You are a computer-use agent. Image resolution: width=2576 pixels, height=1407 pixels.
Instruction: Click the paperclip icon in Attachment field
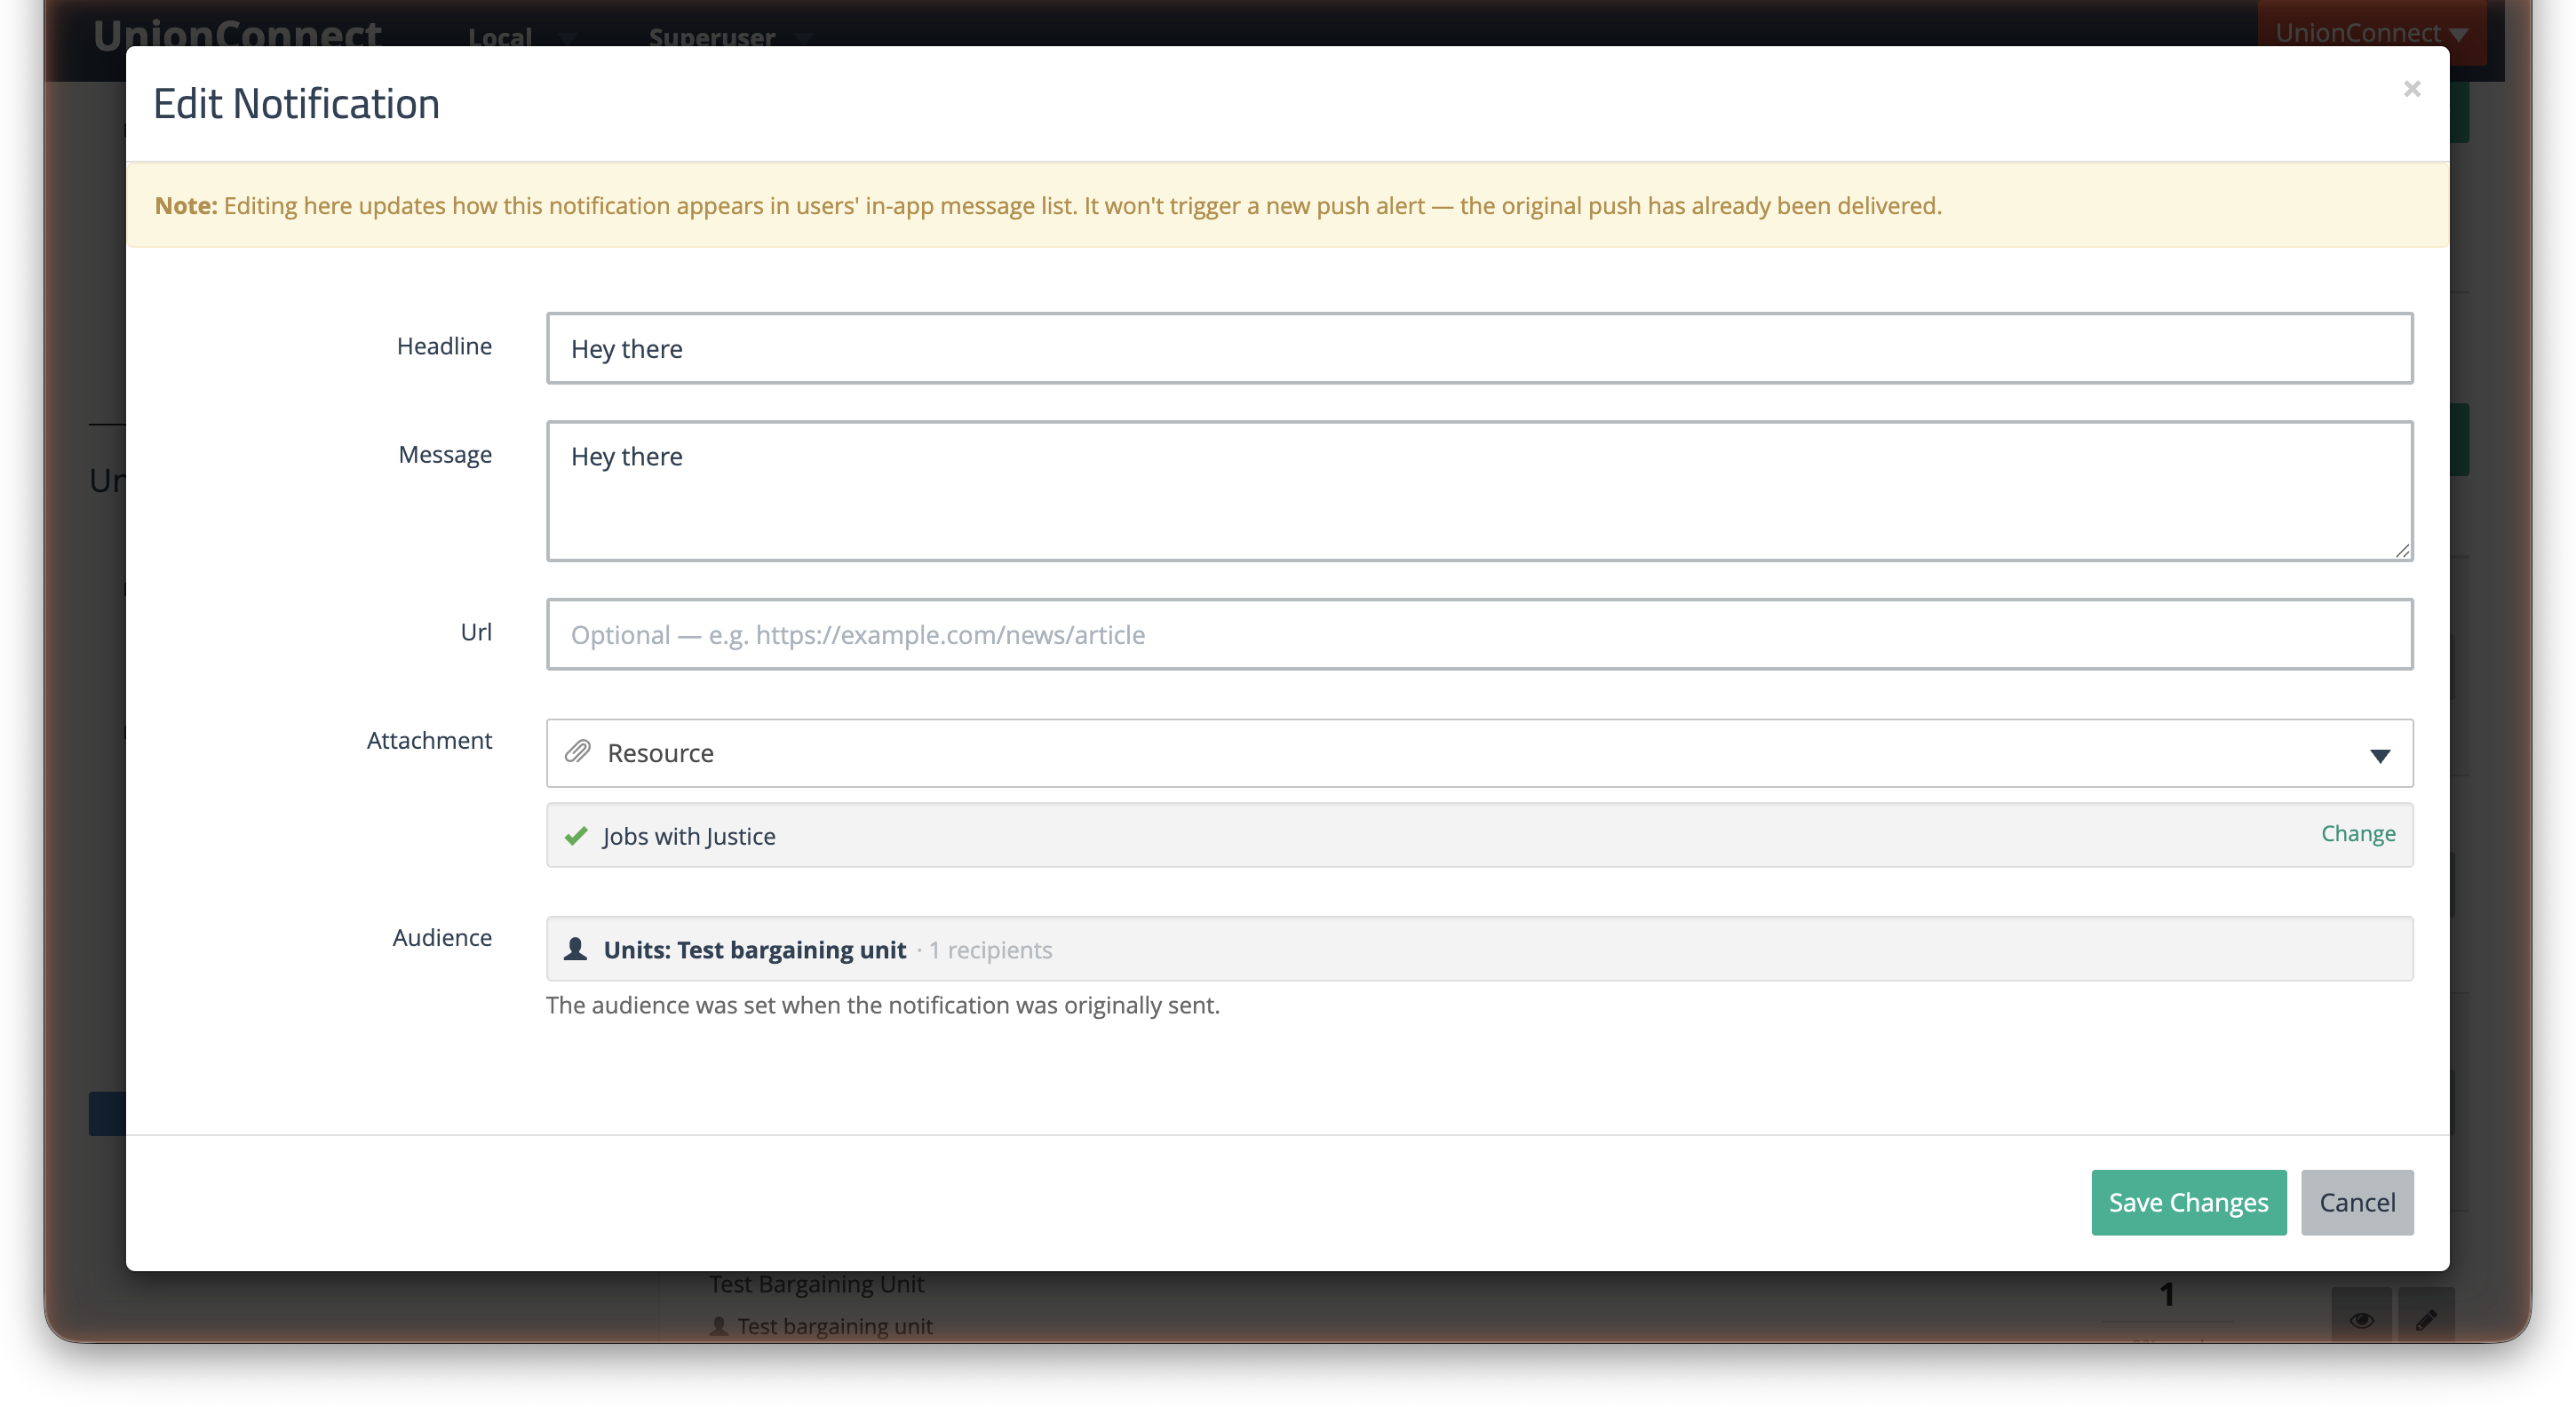pyautogui.click(x=578, y=752)
